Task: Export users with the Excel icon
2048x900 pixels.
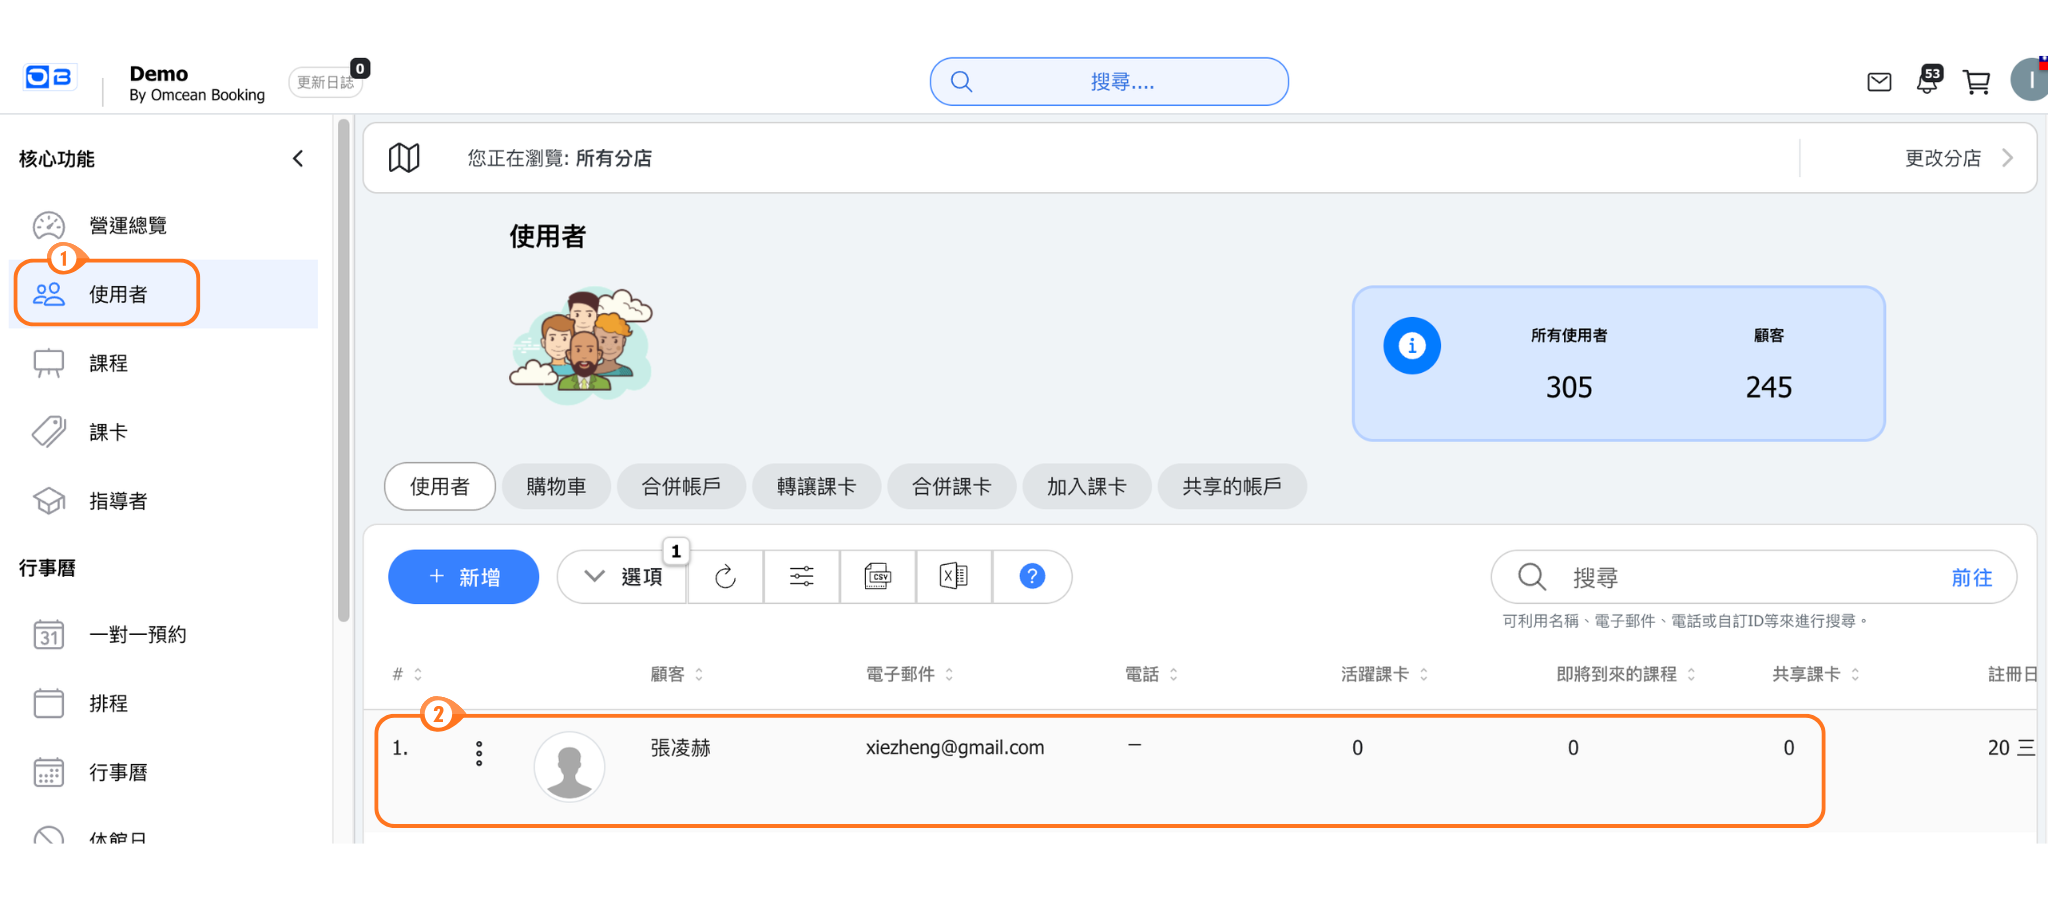Action: pyautogui.click(x=953, y=577)
